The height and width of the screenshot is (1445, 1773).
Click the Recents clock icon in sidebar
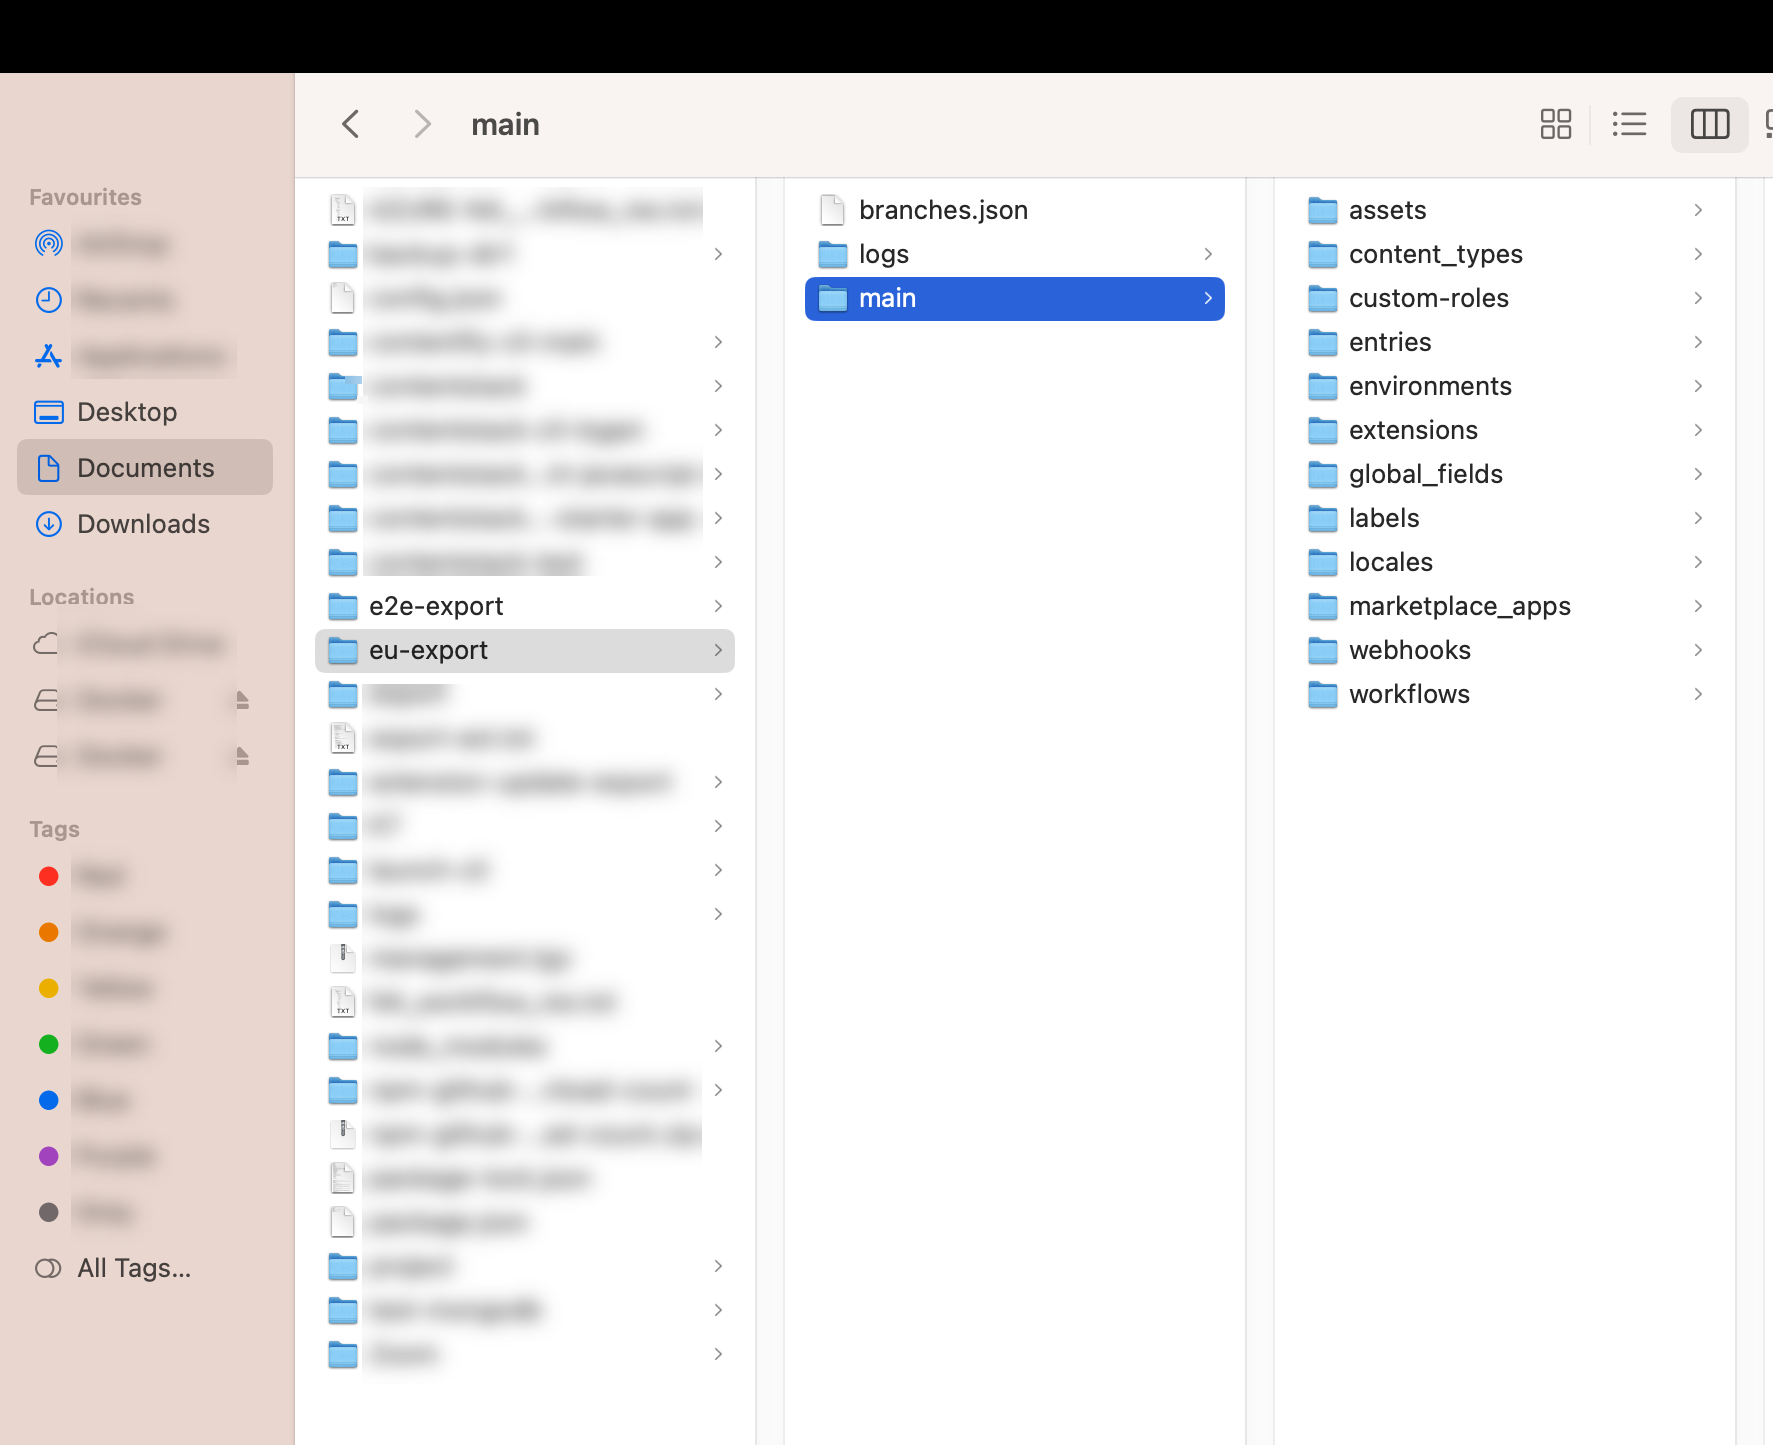point(48,299)
